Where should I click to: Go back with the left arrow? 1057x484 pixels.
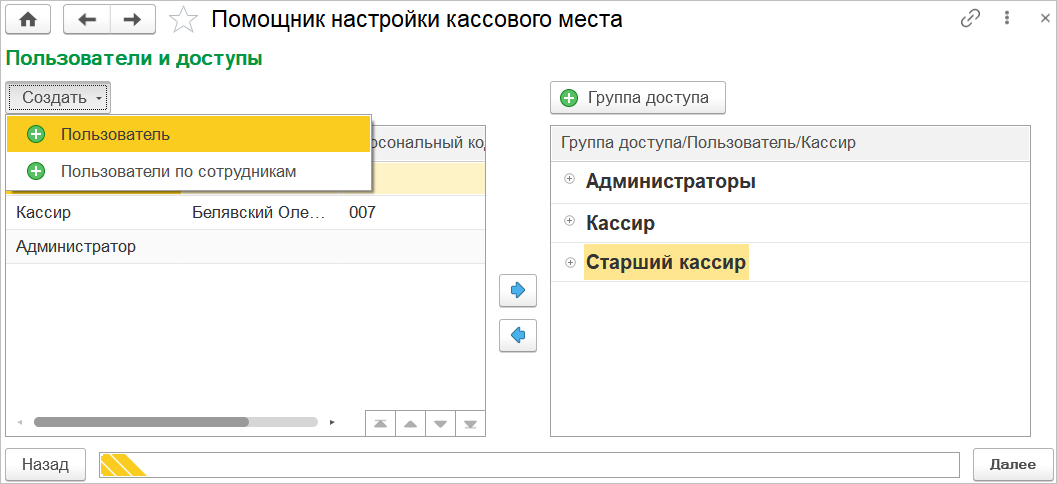(x=86, y=19)
